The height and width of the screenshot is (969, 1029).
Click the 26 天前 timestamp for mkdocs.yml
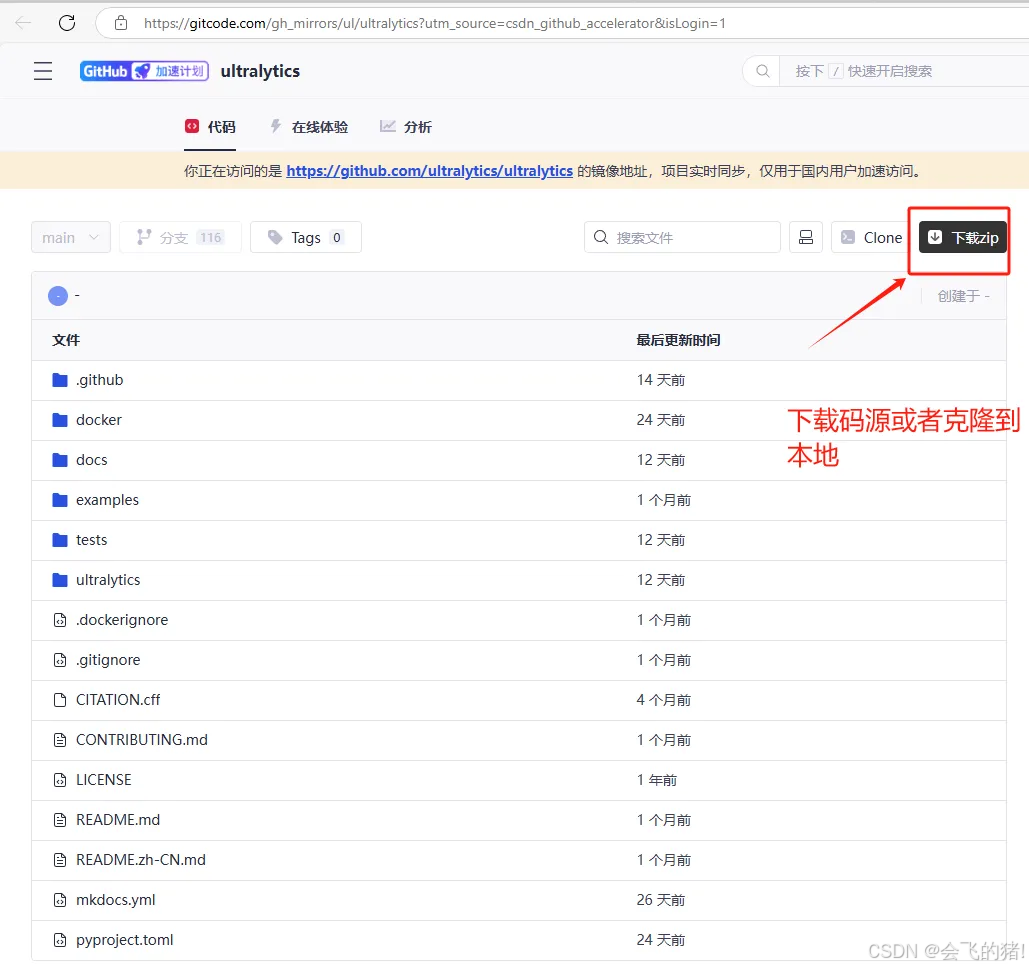coord(661,900)
